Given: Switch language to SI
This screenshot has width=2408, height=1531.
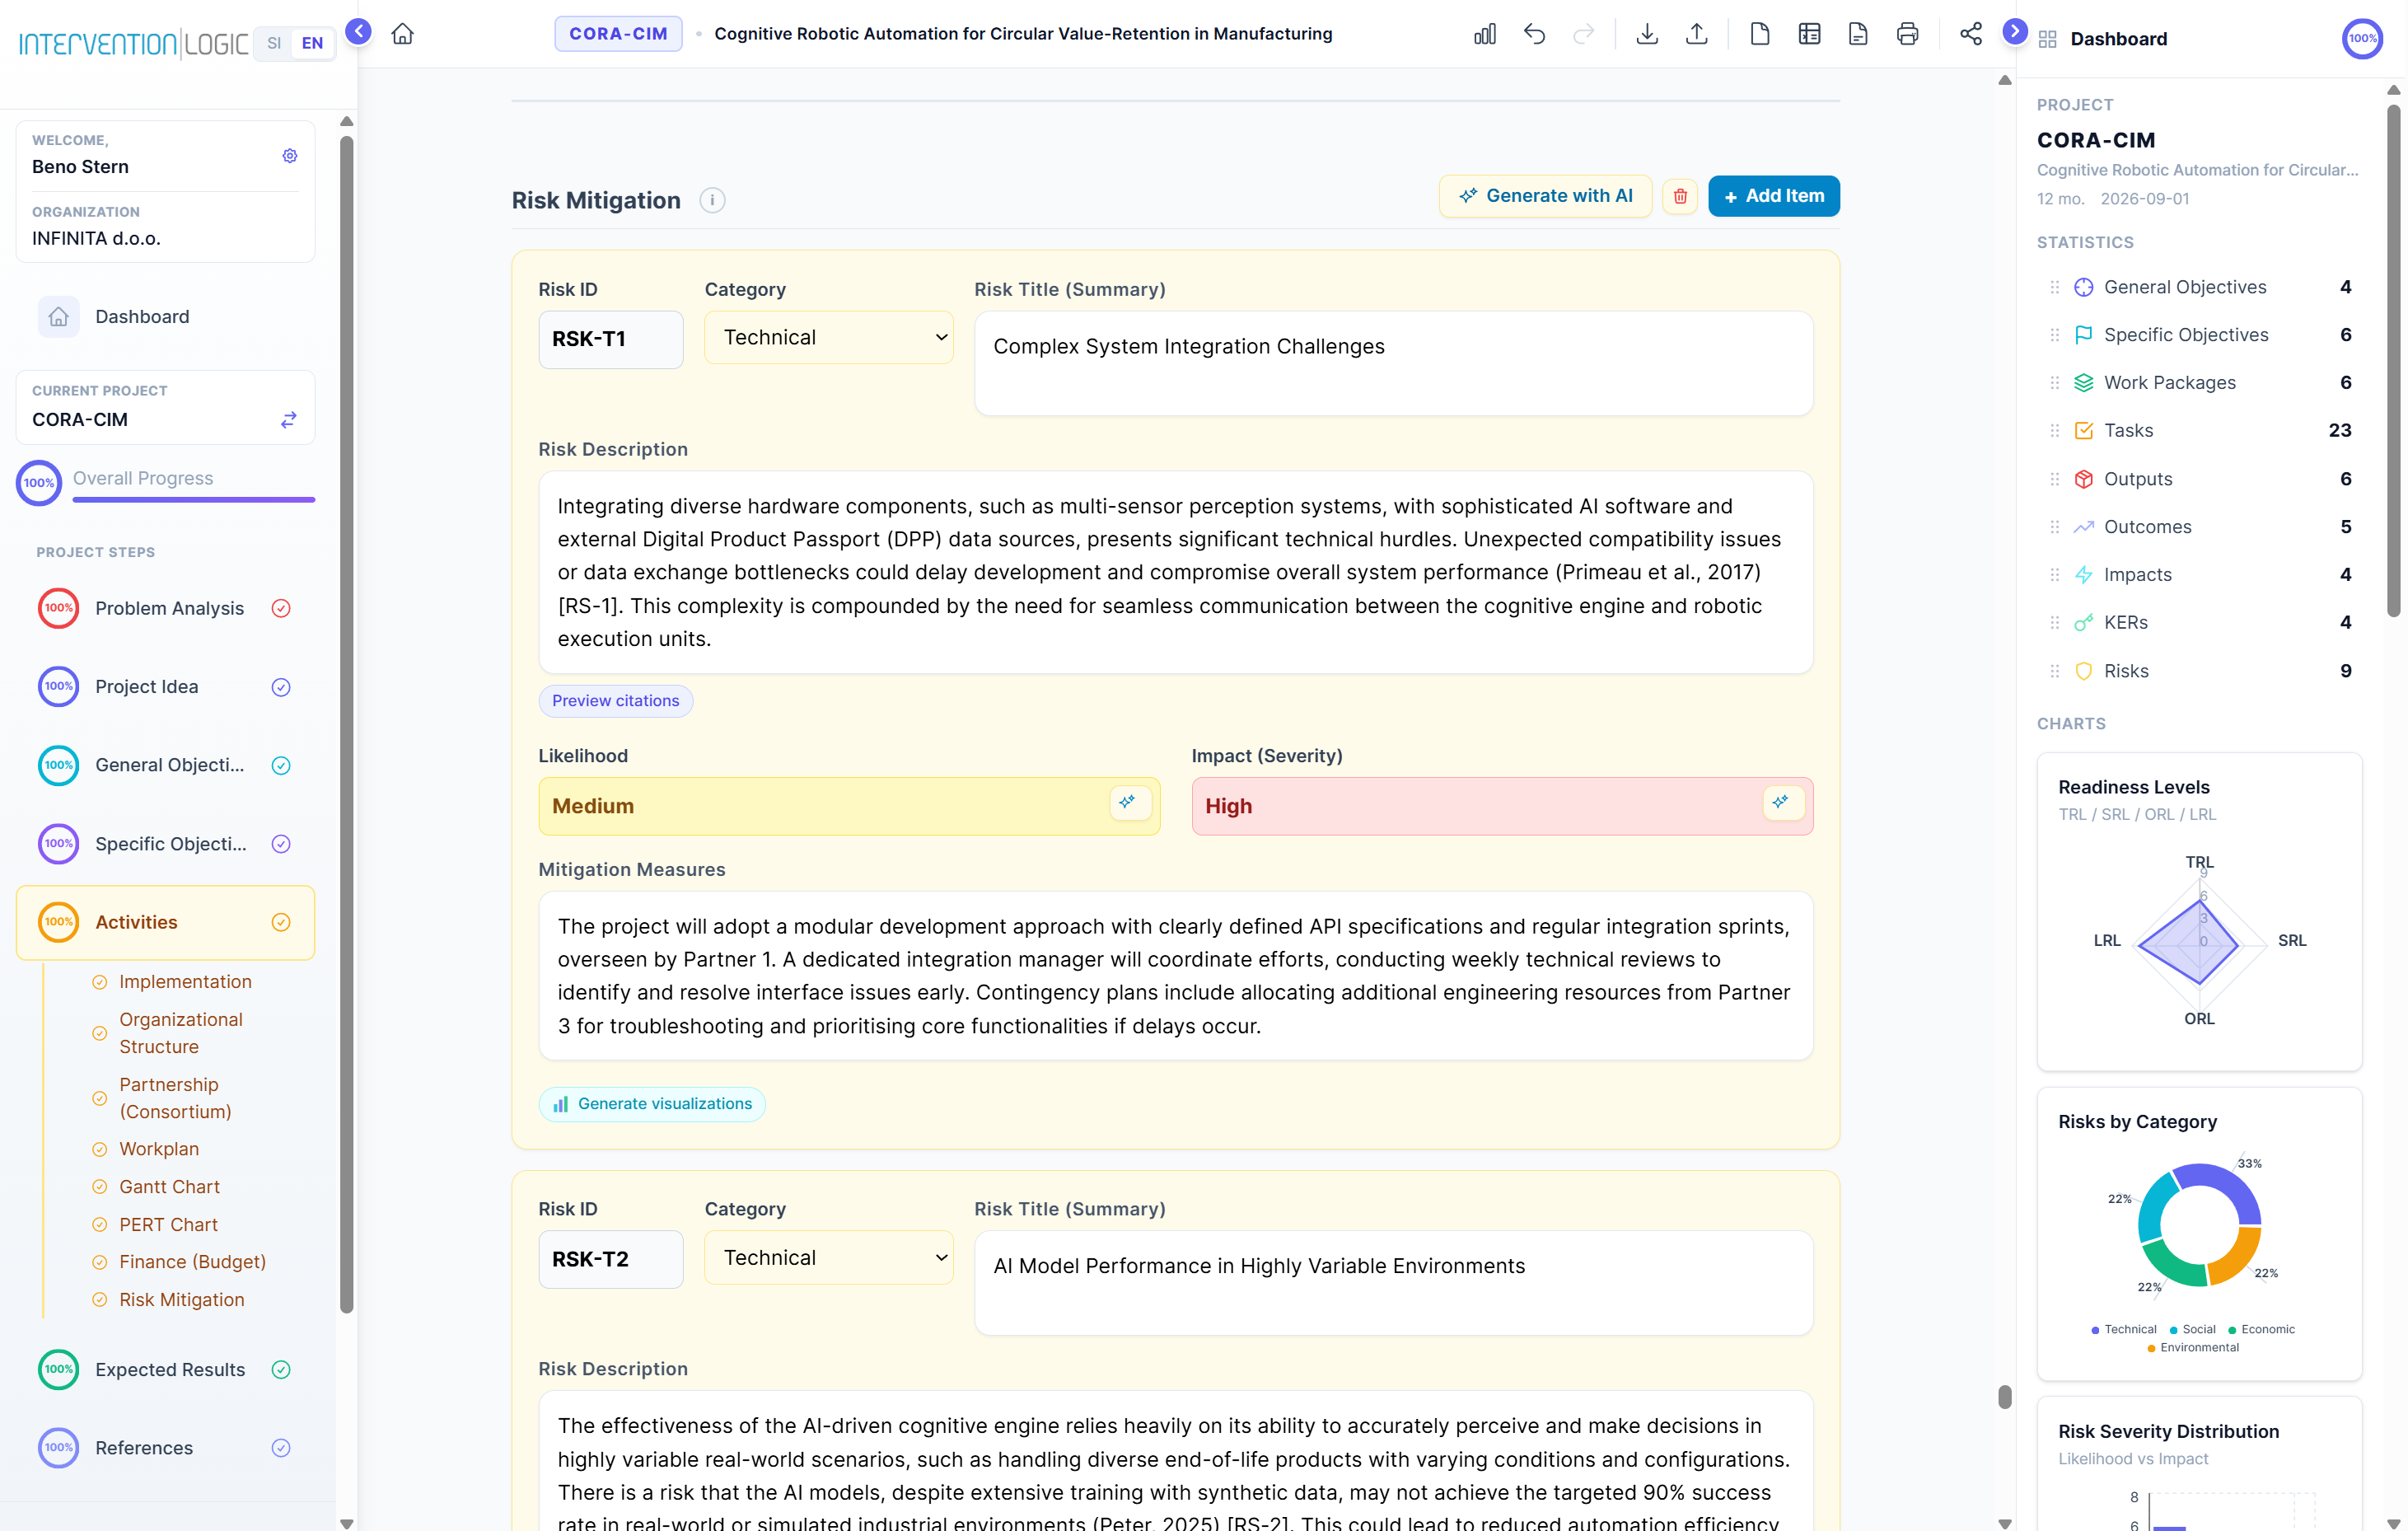Looking at the screenshot, I should click(x=274, y=43).
